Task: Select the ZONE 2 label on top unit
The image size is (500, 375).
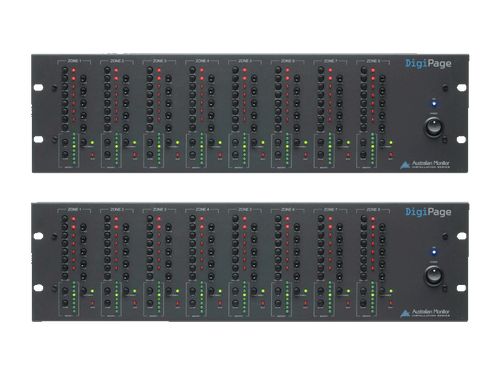Action: (117, 61)
